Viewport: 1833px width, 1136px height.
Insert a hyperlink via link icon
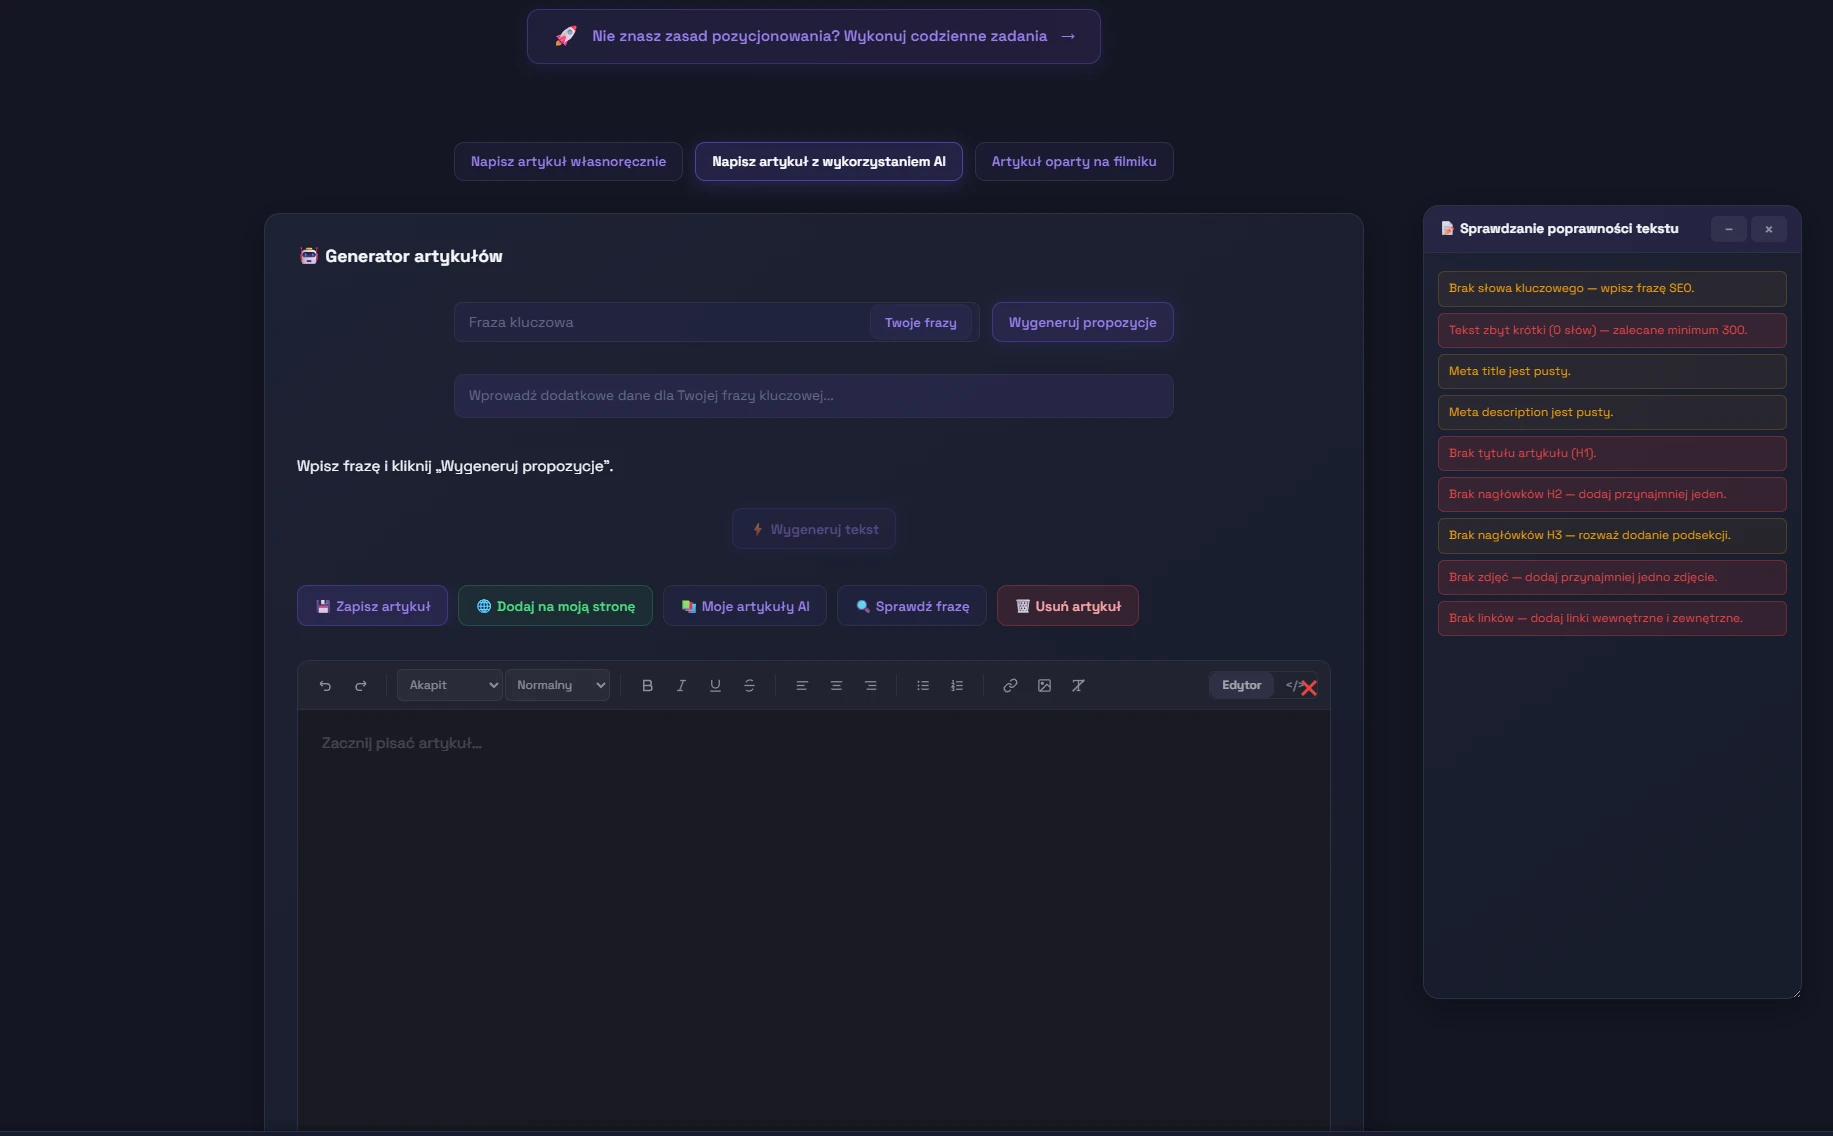[x=1010, y=686]
